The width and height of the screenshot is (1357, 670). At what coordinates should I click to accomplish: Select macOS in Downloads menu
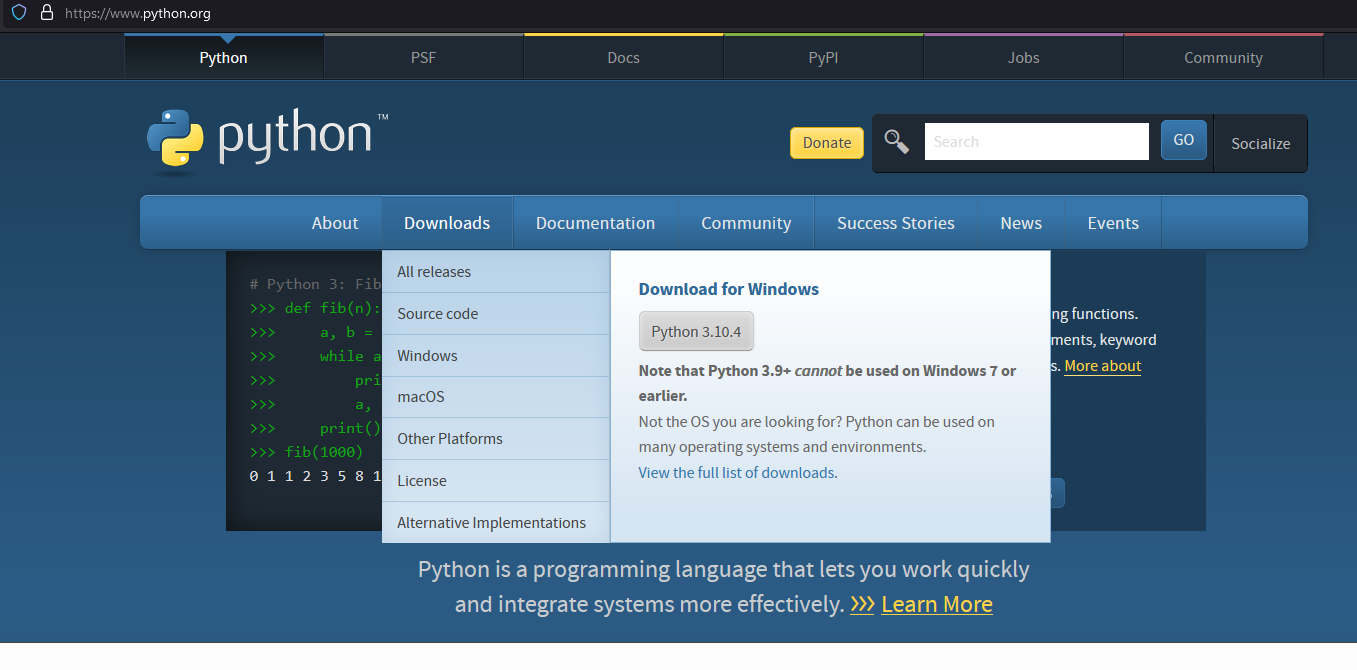[496, 397]
